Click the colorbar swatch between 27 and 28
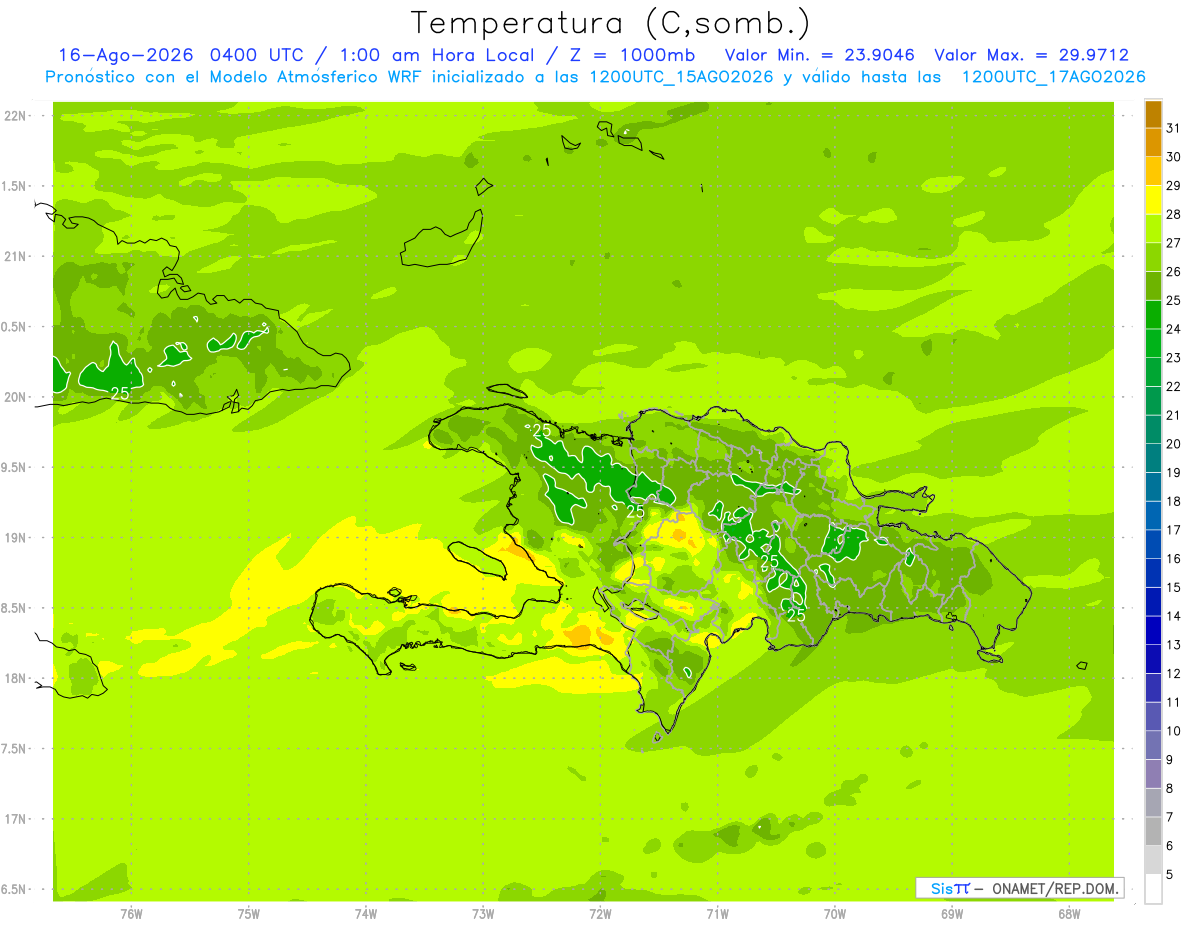The height and width of the screenshot is (927, 1200). pyautogui.click(x=1153, y=229)
